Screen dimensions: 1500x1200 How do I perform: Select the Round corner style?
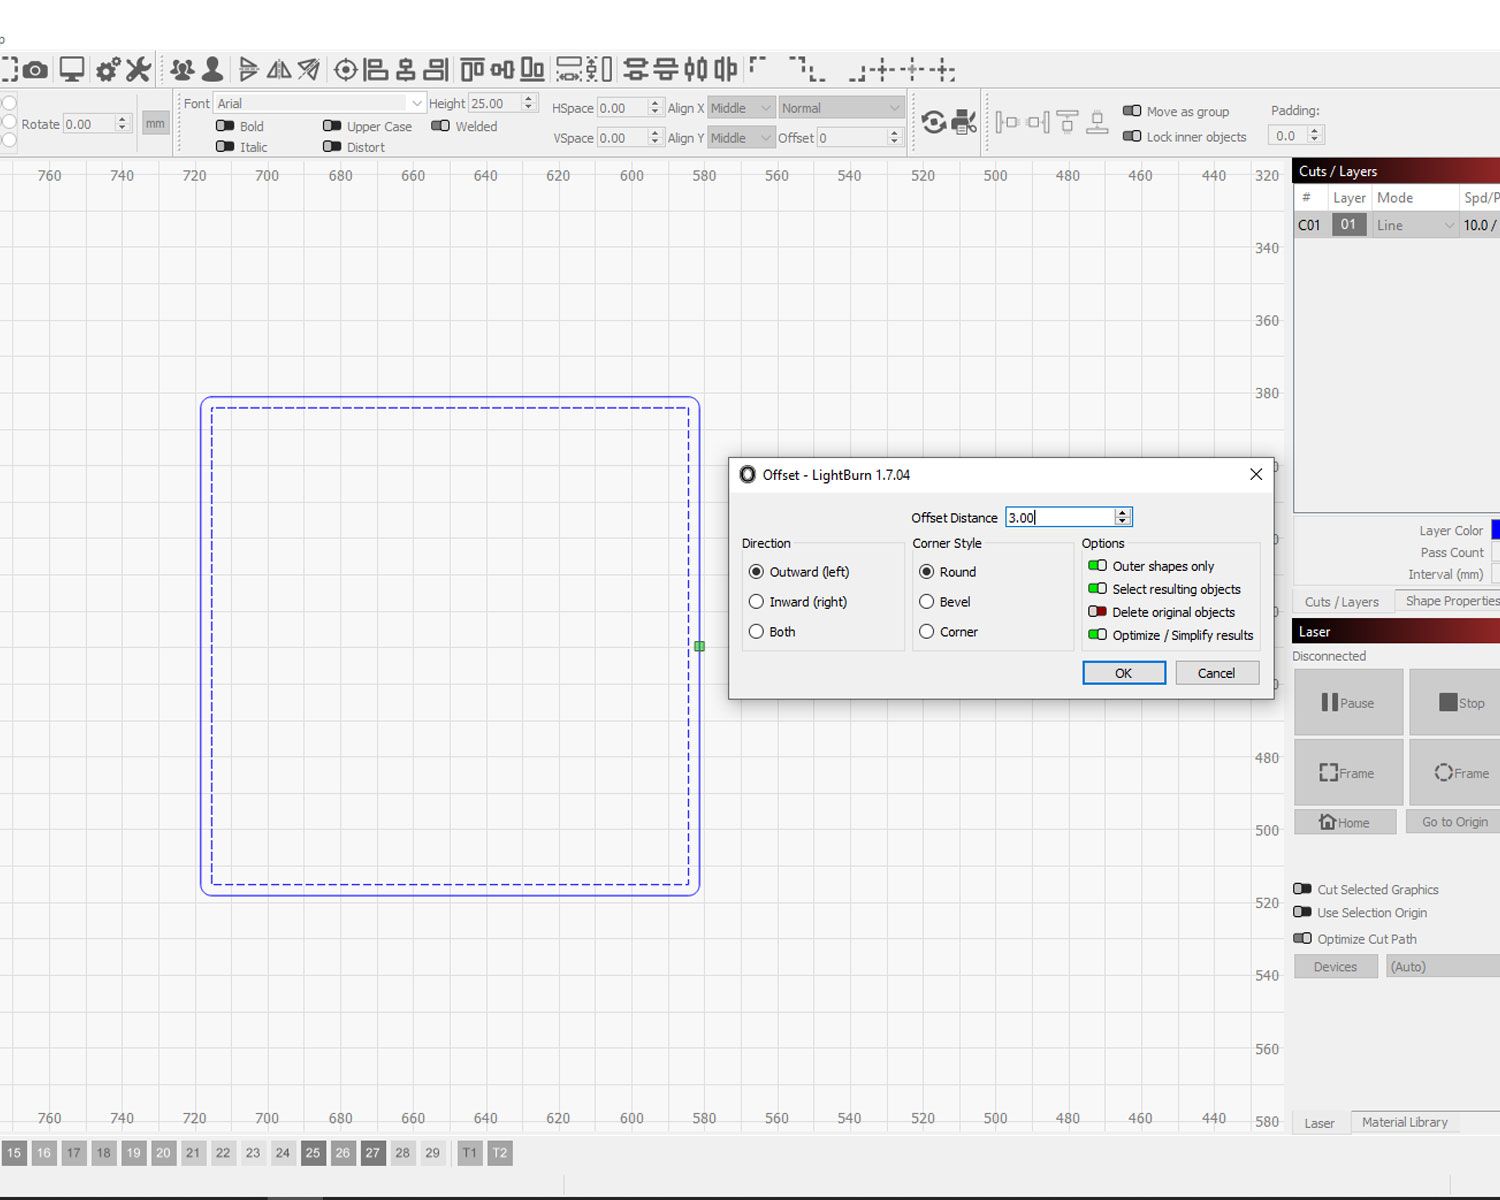tap(928, 571)
